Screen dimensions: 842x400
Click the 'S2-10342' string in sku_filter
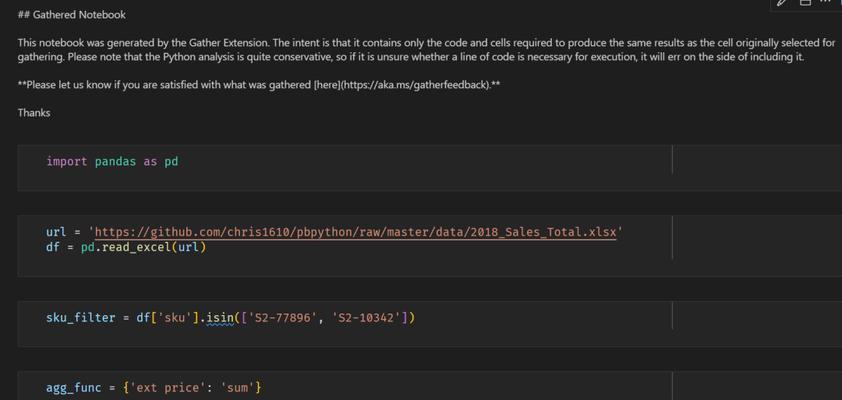(x=367, y=317)
